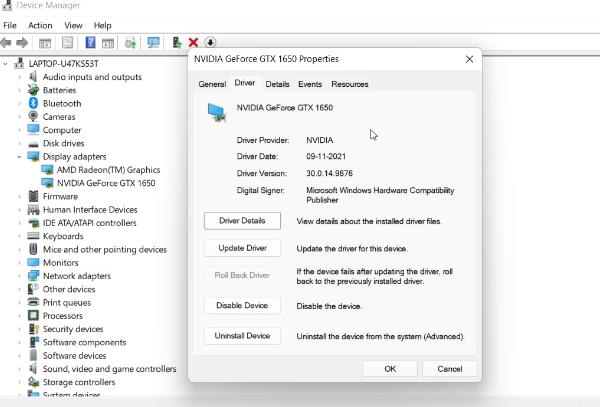Click the Security devices category icon
600x407 pixels.
tap(34, 329)
